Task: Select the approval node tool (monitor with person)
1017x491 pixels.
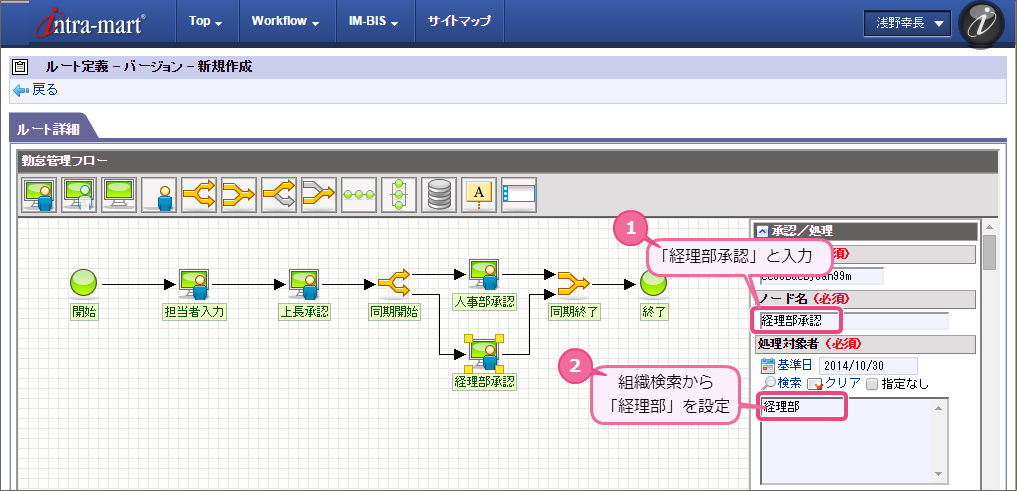Action: coord(39,195)
